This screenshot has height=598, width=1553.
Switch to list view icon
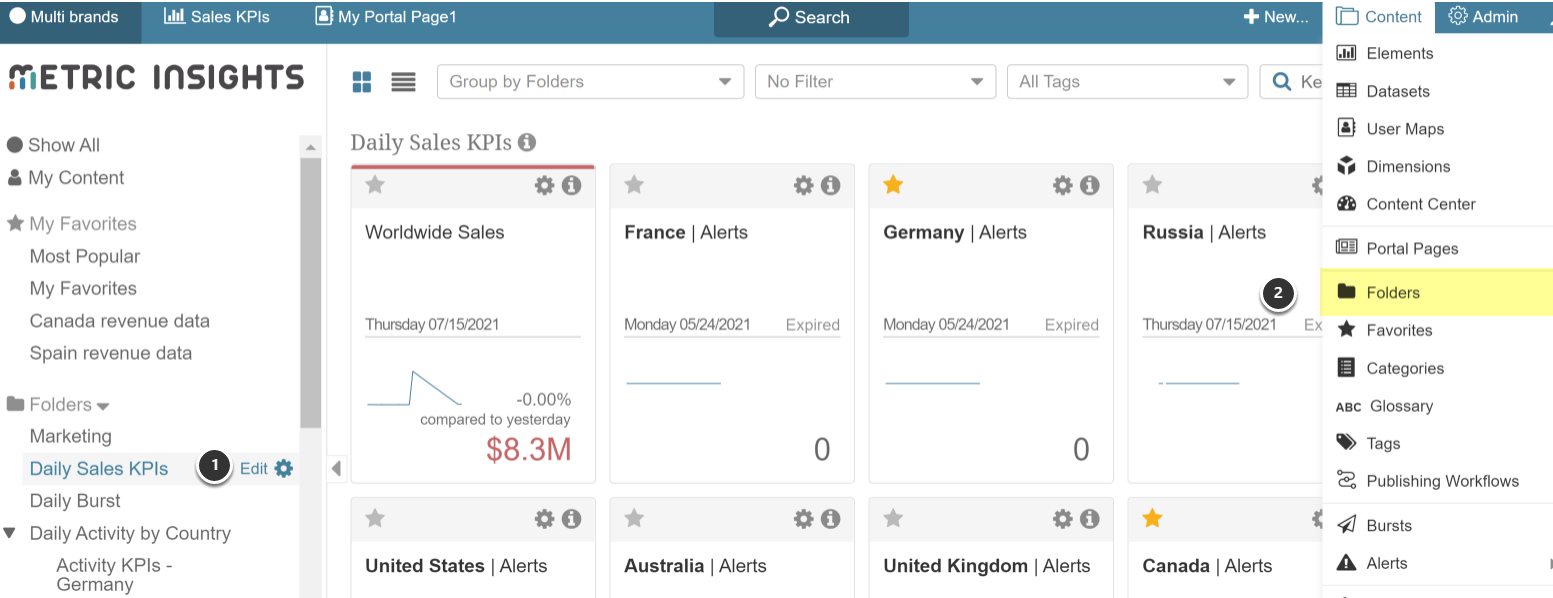(x=403, y=82)
